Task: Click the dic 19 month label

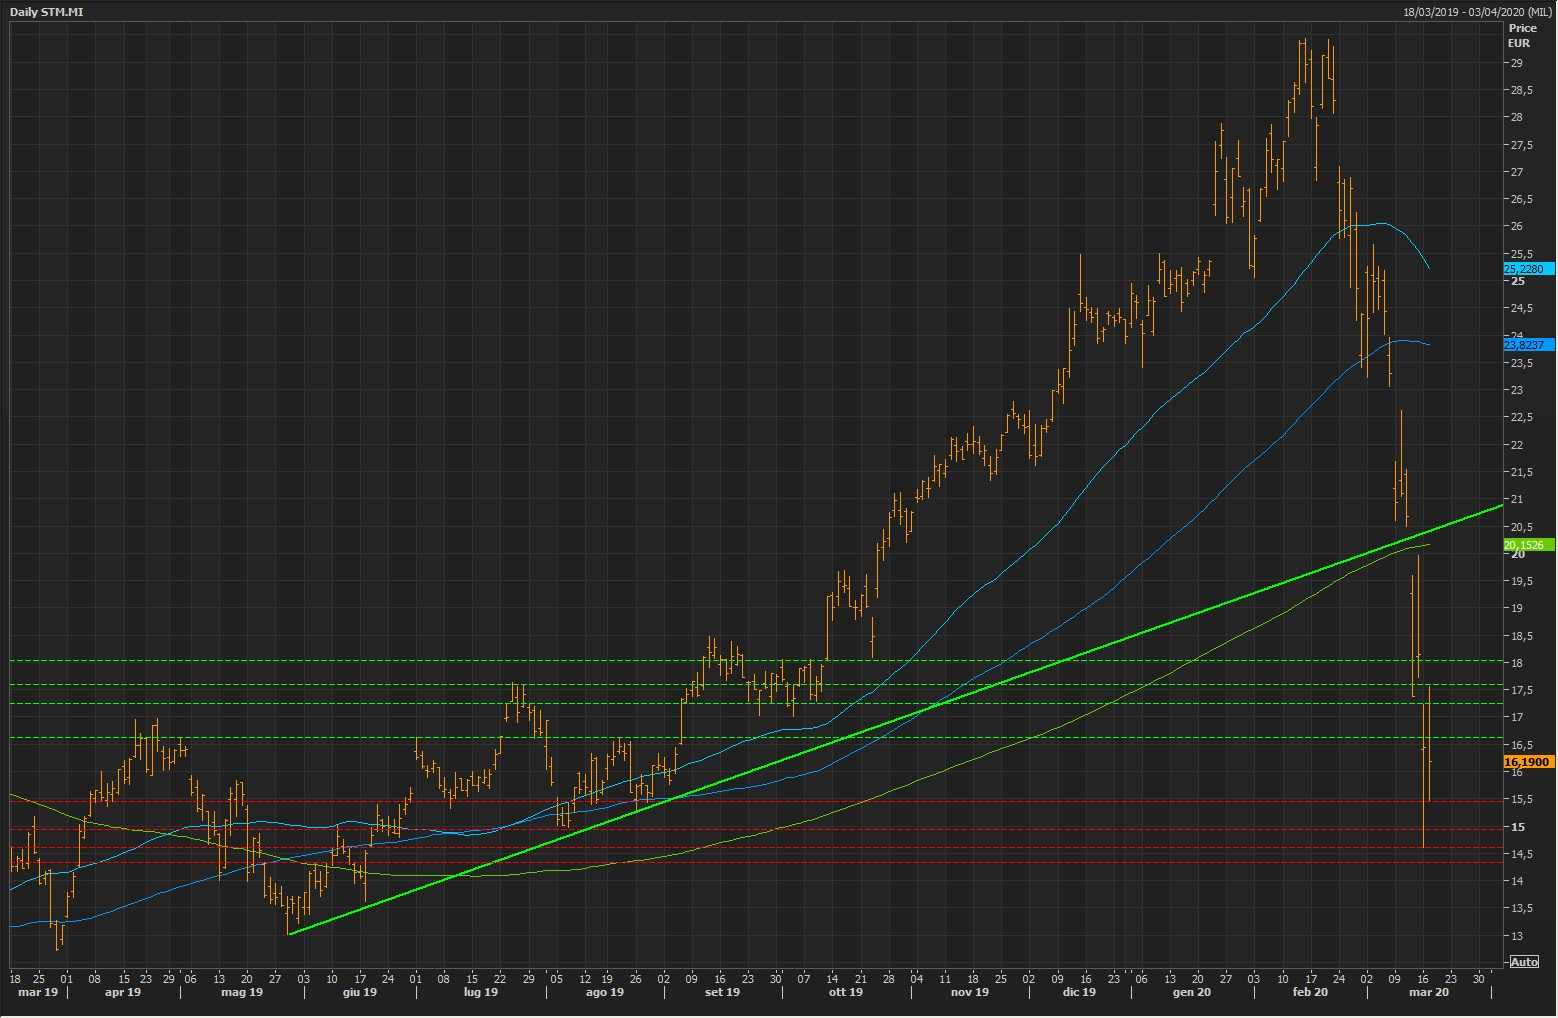Action: tap(1079, 992)
